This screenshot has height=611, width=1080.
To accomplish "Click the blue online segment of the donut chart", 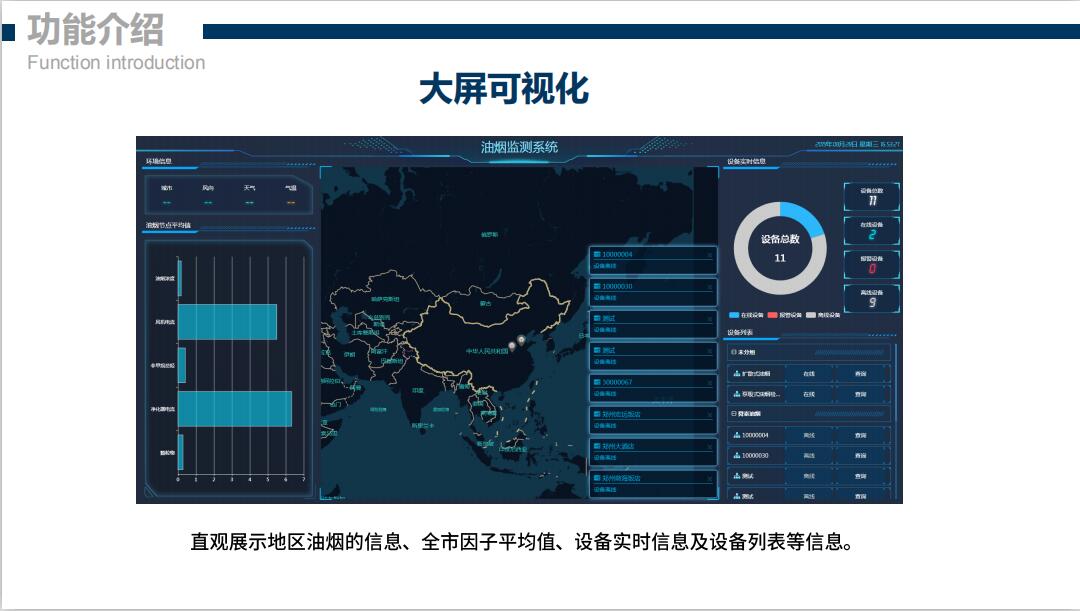I will coord(805,216).
